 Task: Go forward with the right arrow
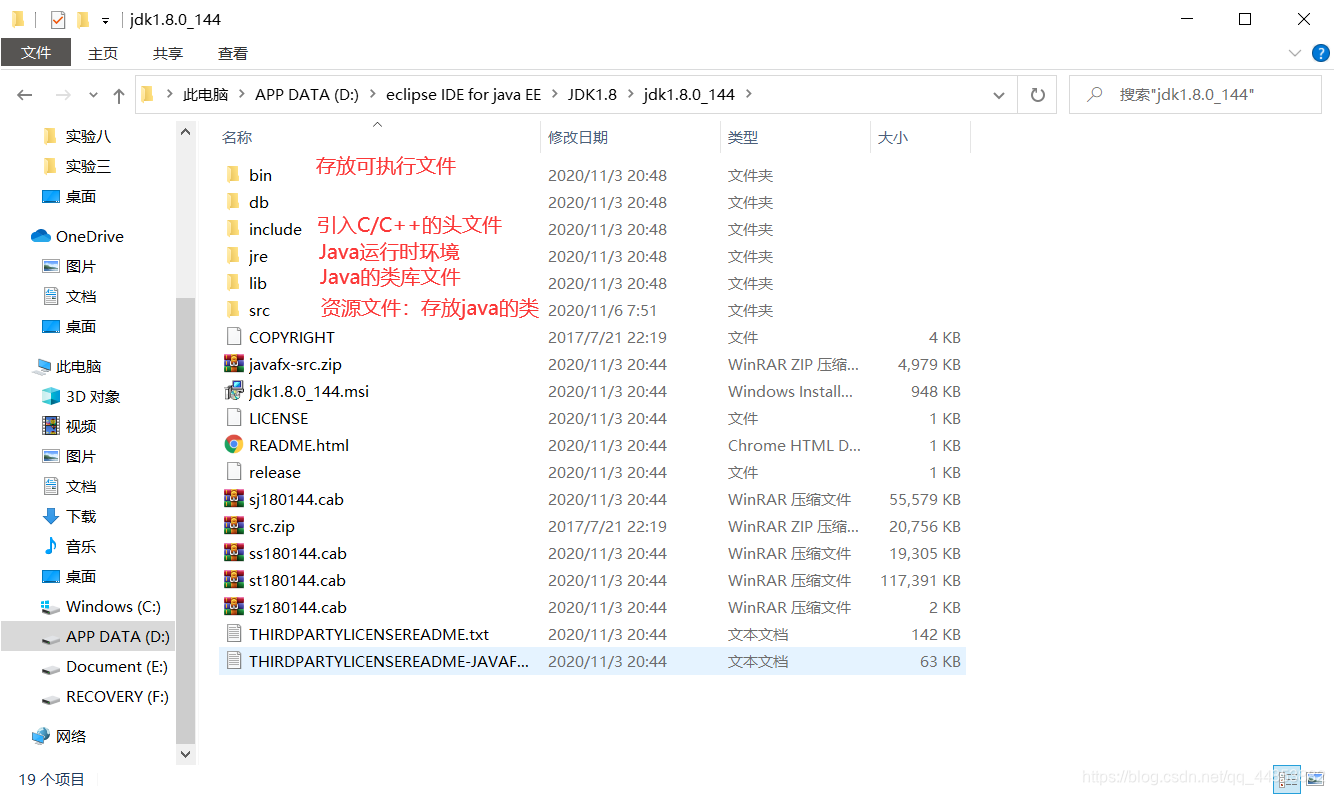point(63,95)
